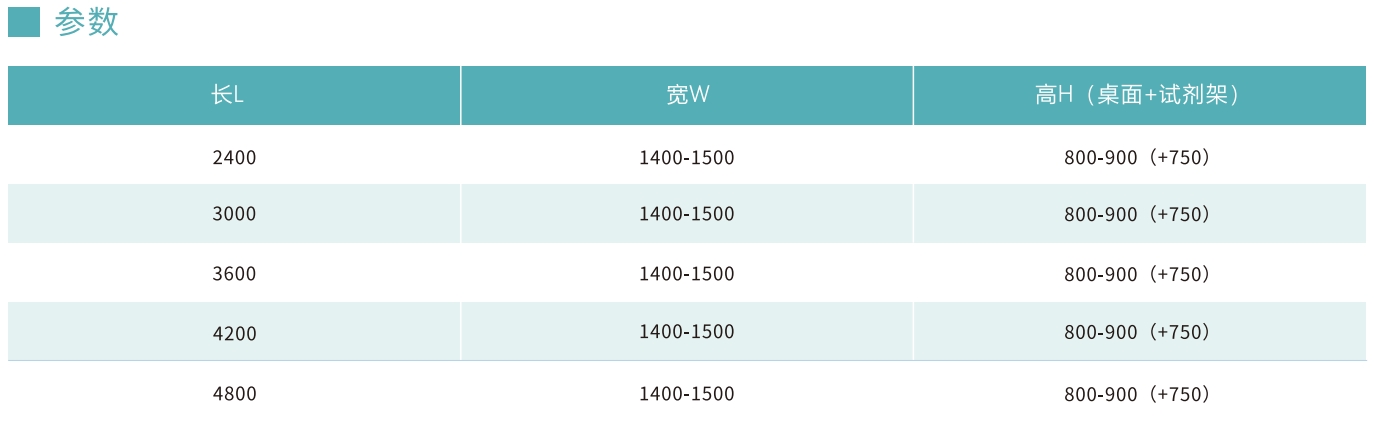Click the teal square beside 参数 heading

[x=24, y=22]
